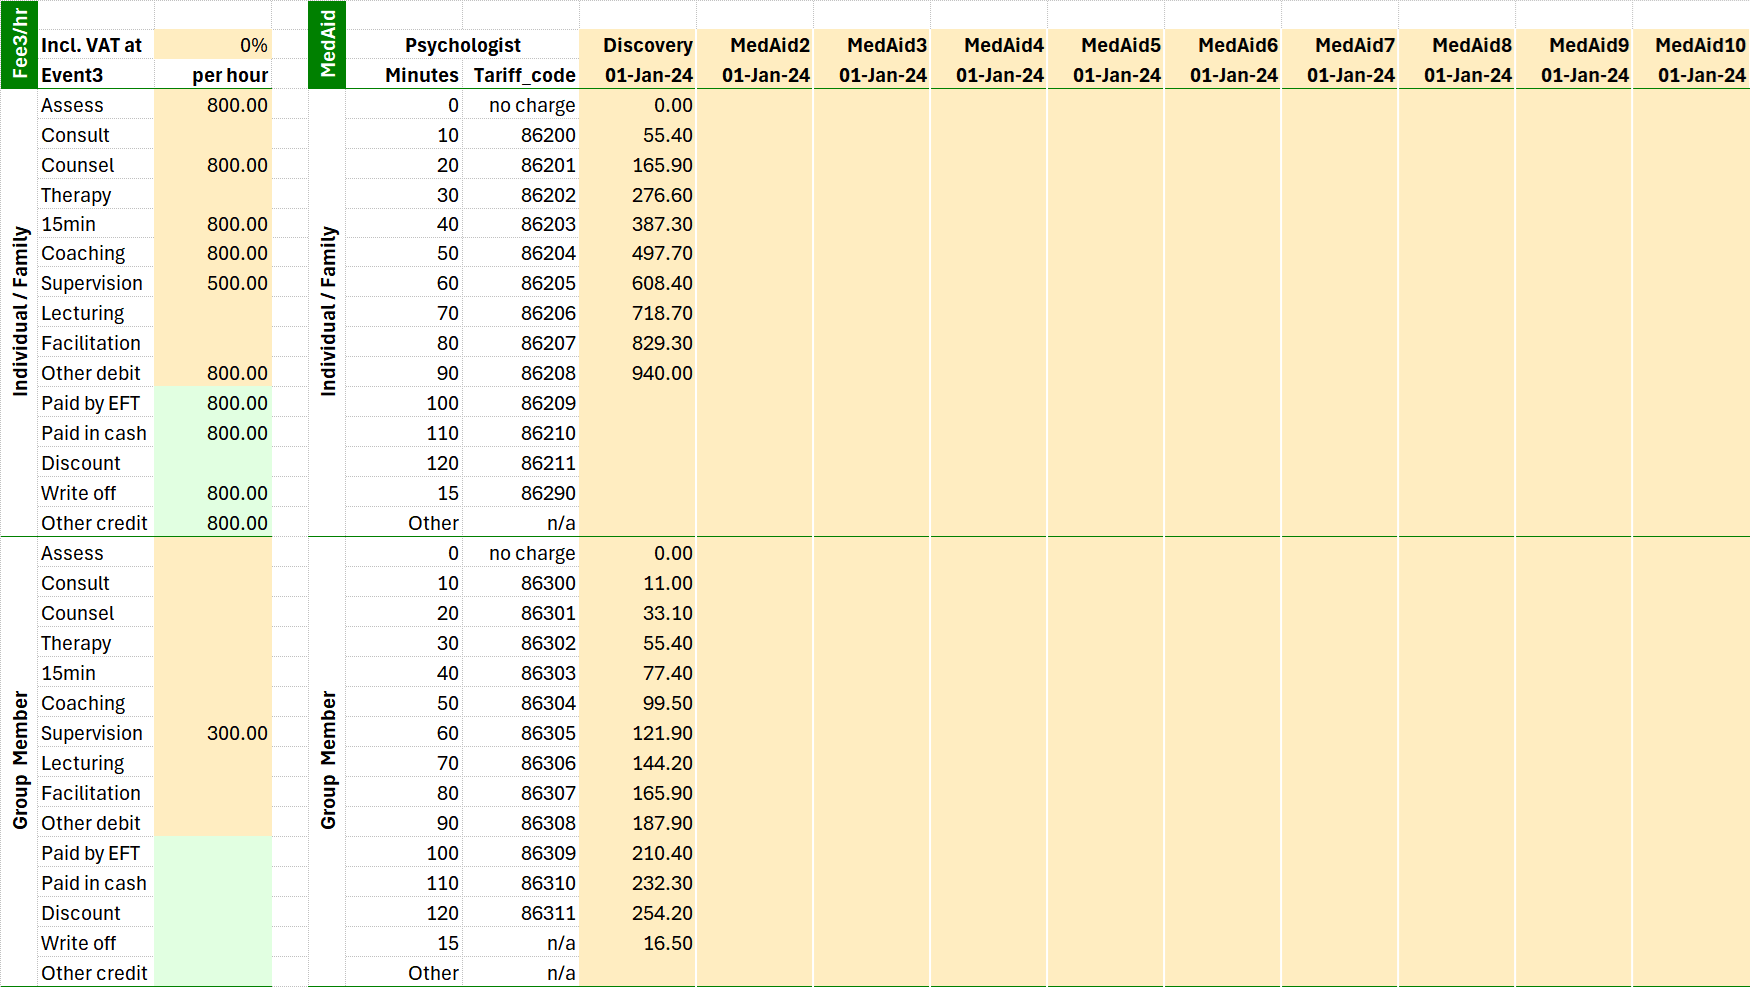Select the MedAid10 column header
This screenshot has width=1750, height=987.
click(1691, 45)
